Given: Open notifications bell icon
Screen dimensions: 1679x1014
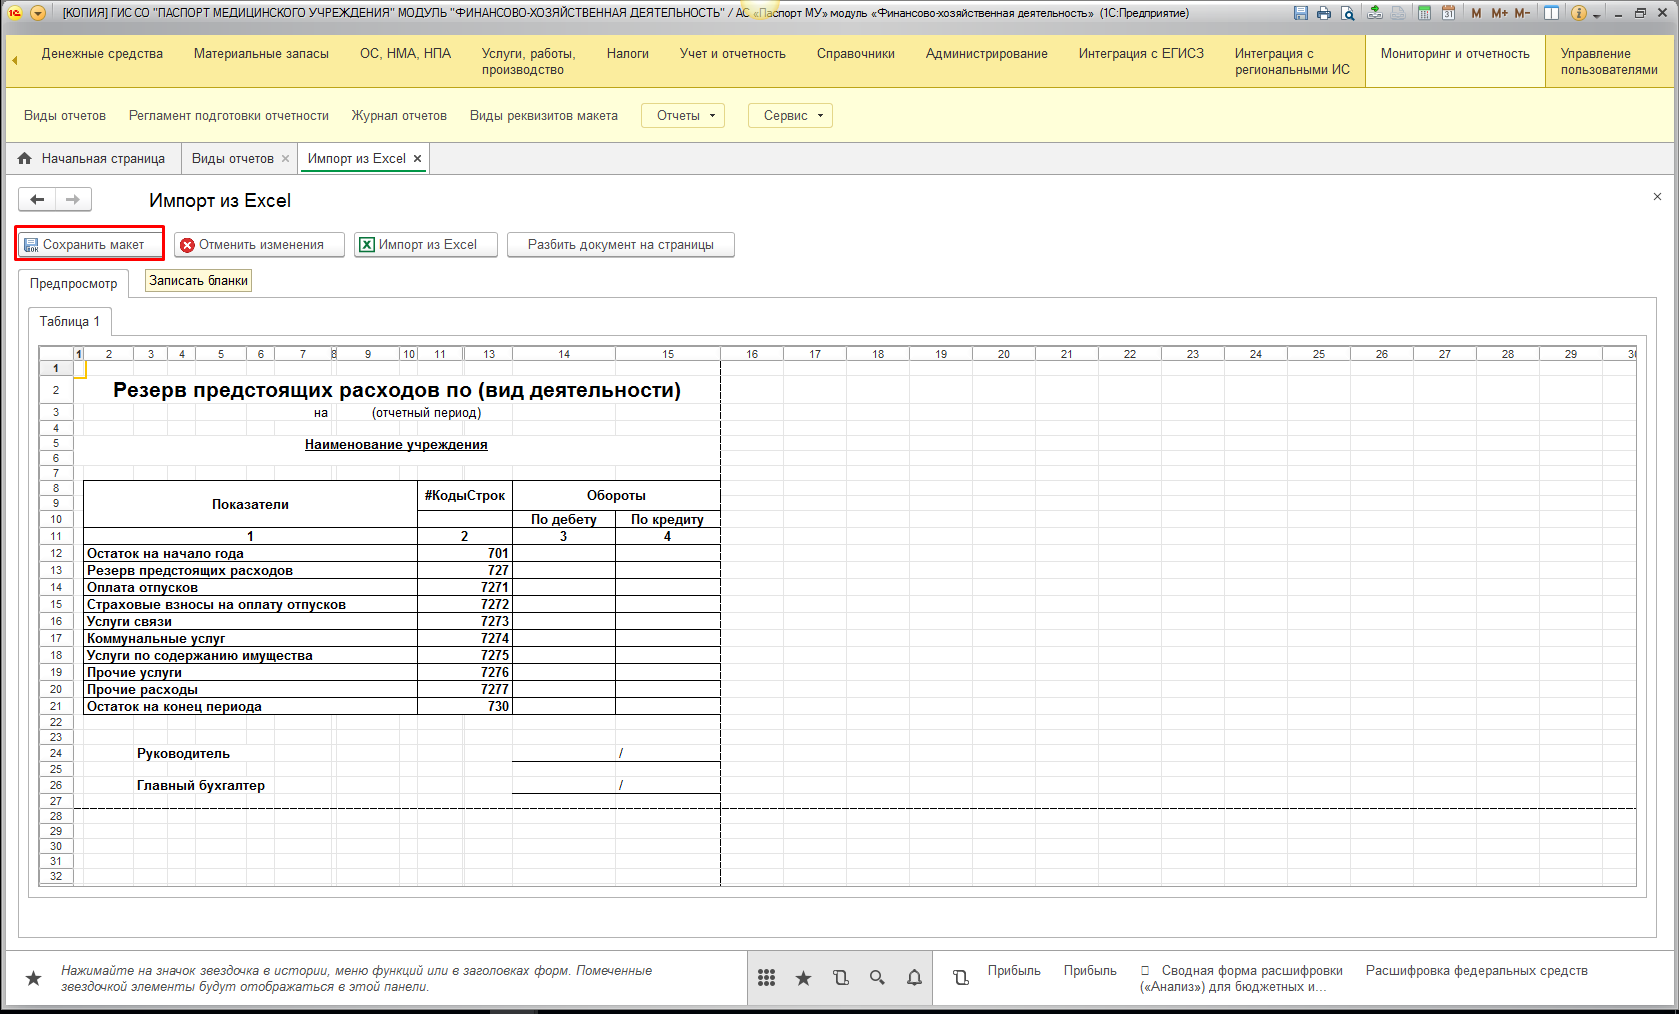Looking at the screenshot, I should pos(914,978).
